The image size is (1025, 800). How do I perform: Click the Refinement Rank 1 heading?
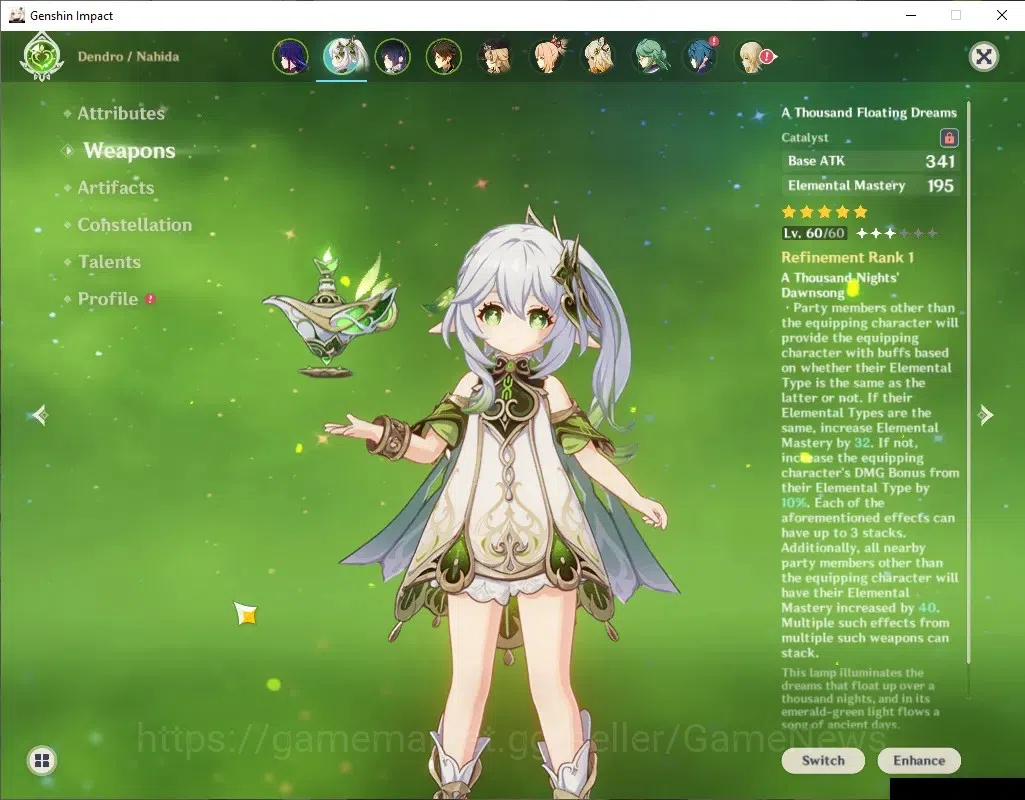point(847,258)
